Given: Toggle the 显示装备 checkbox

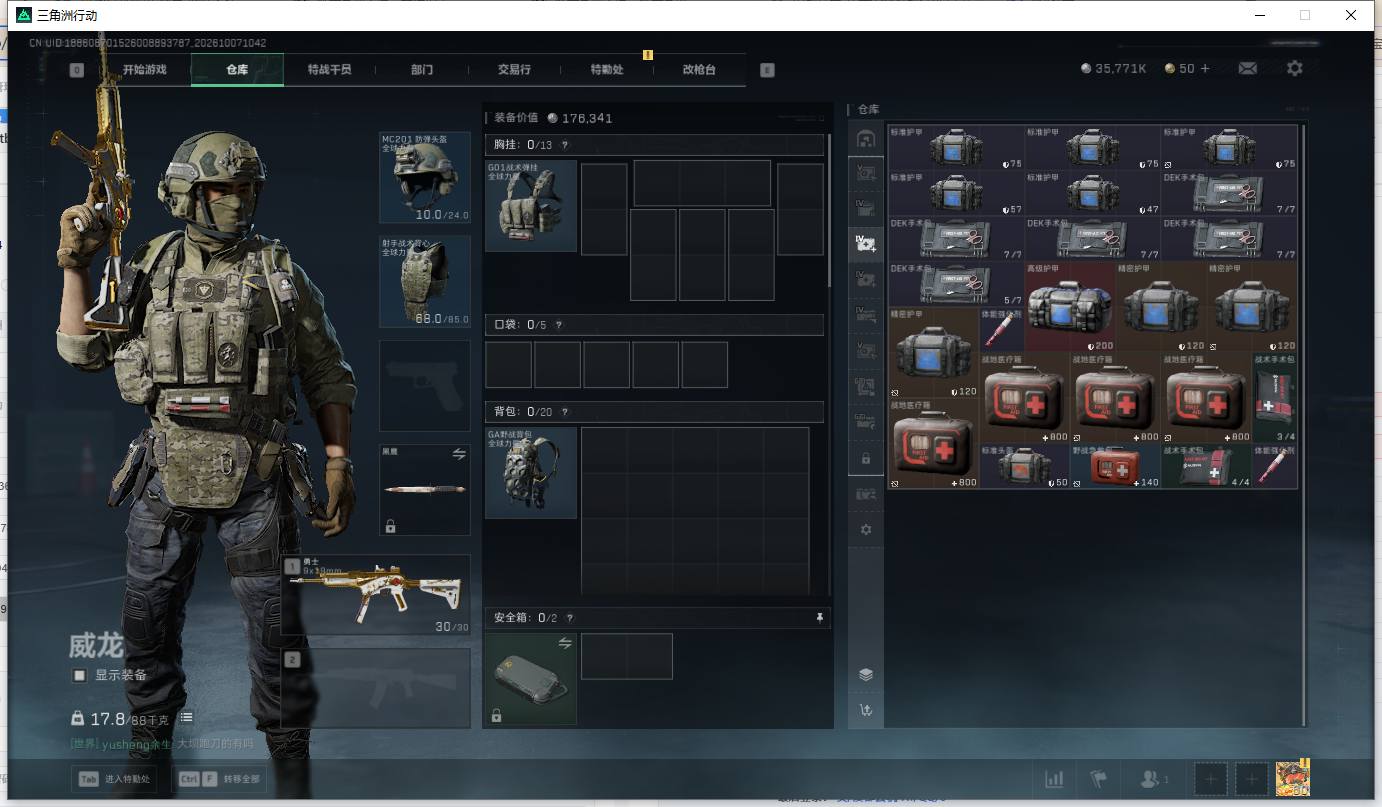Looking at the screenshot, I should tap(80, 675).
